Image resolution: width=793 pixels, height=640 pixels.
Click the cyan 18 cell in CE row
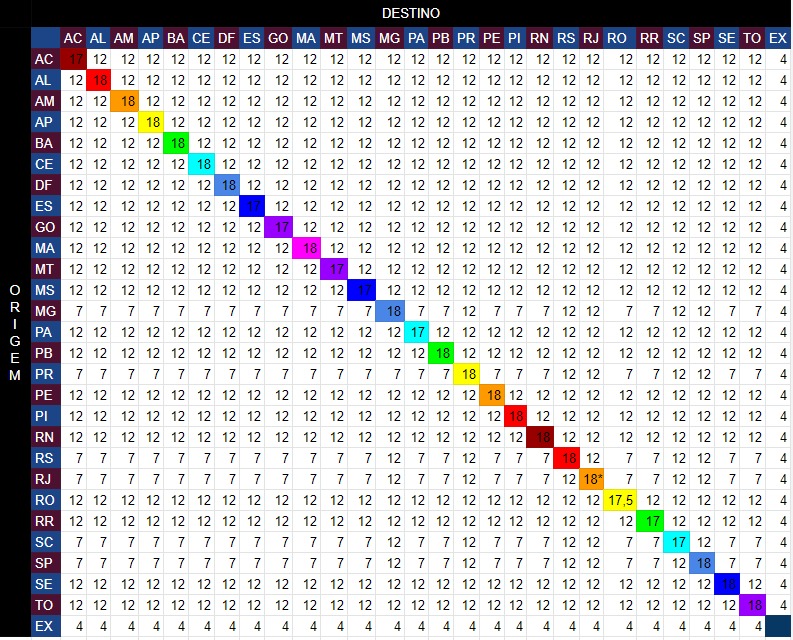(201, 164)
